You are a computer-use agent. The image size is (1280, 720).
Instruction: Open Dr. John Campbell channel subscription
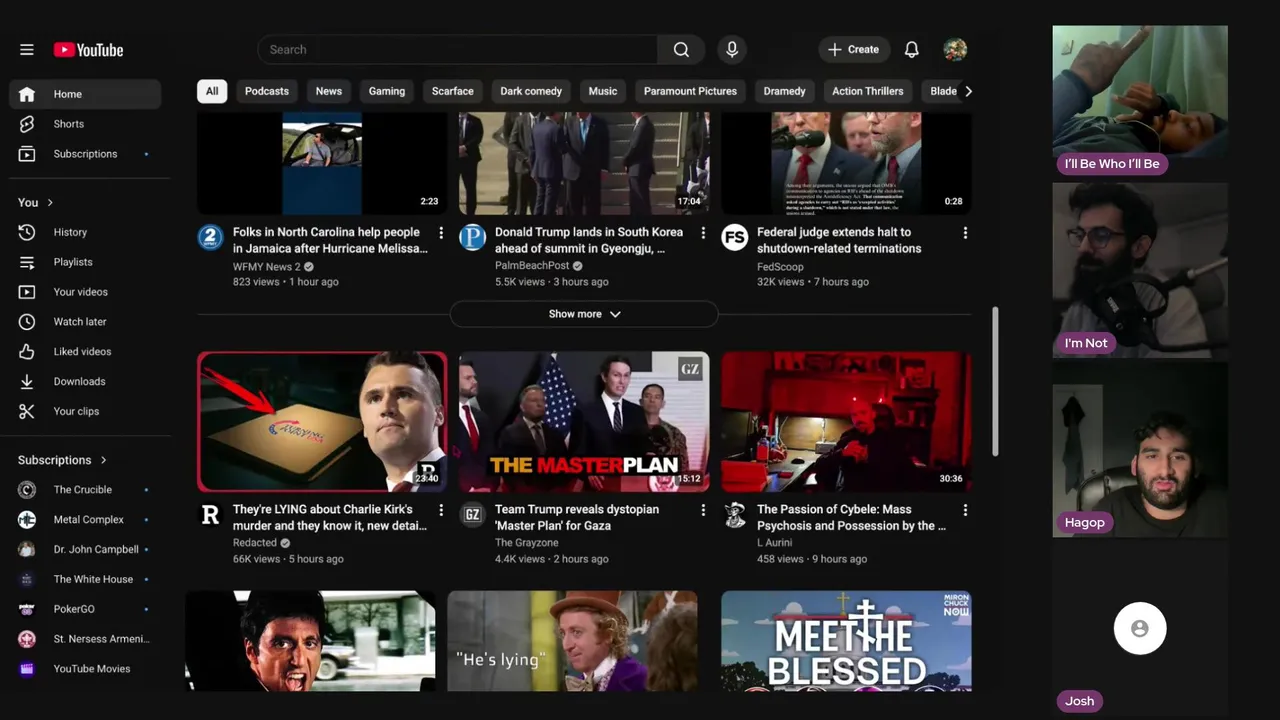[85, 549]
